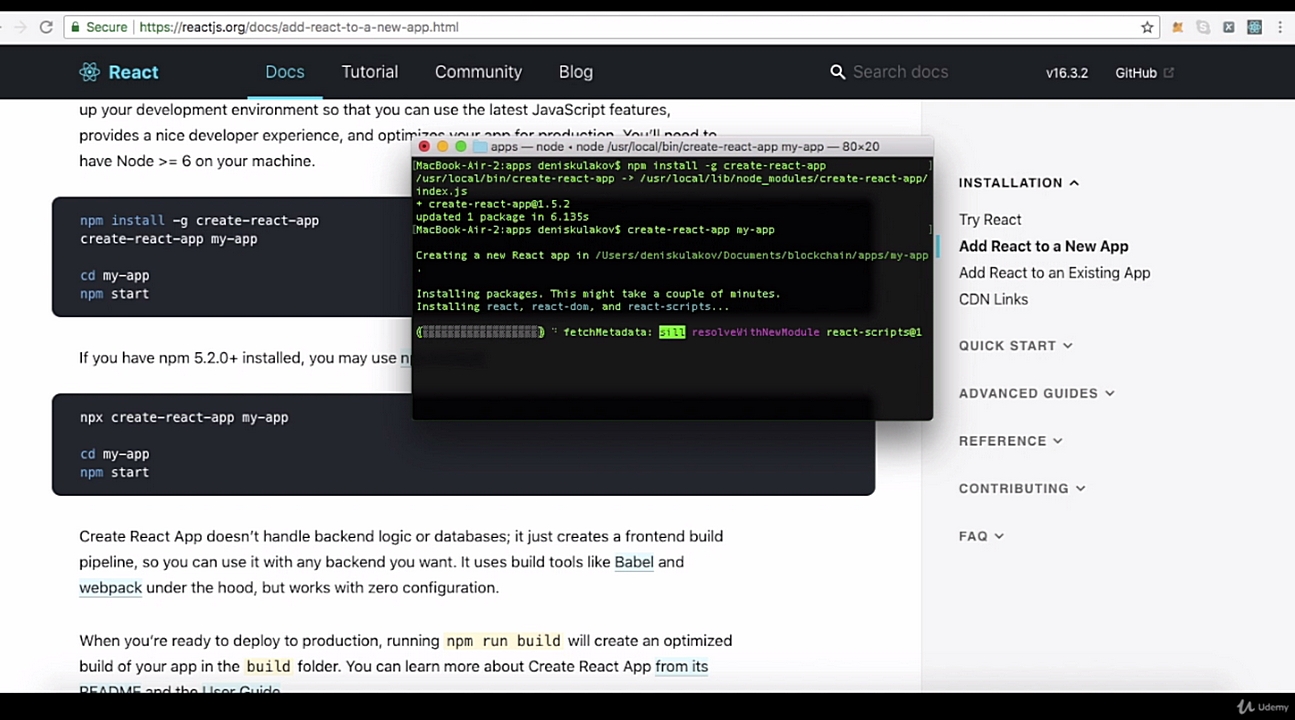Open the Try React sidebar link

[x=990, y=220]
